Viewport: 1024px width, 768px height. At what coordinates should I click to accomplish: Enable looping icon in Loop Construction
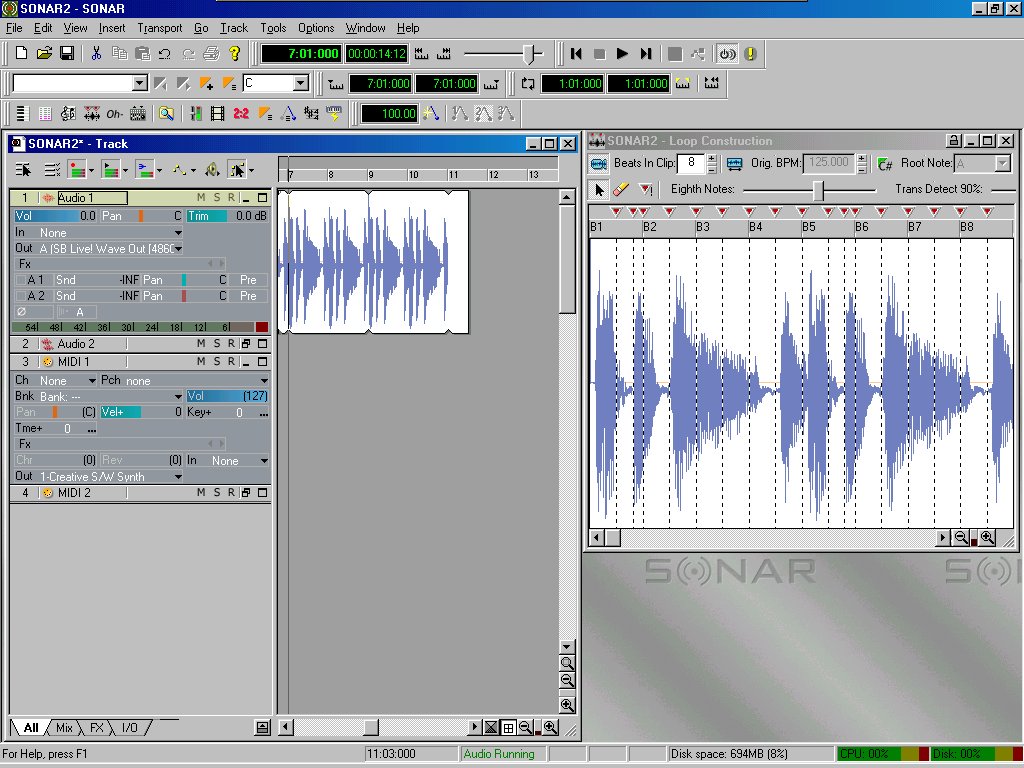pyautogui.click(x=599, y=163)
